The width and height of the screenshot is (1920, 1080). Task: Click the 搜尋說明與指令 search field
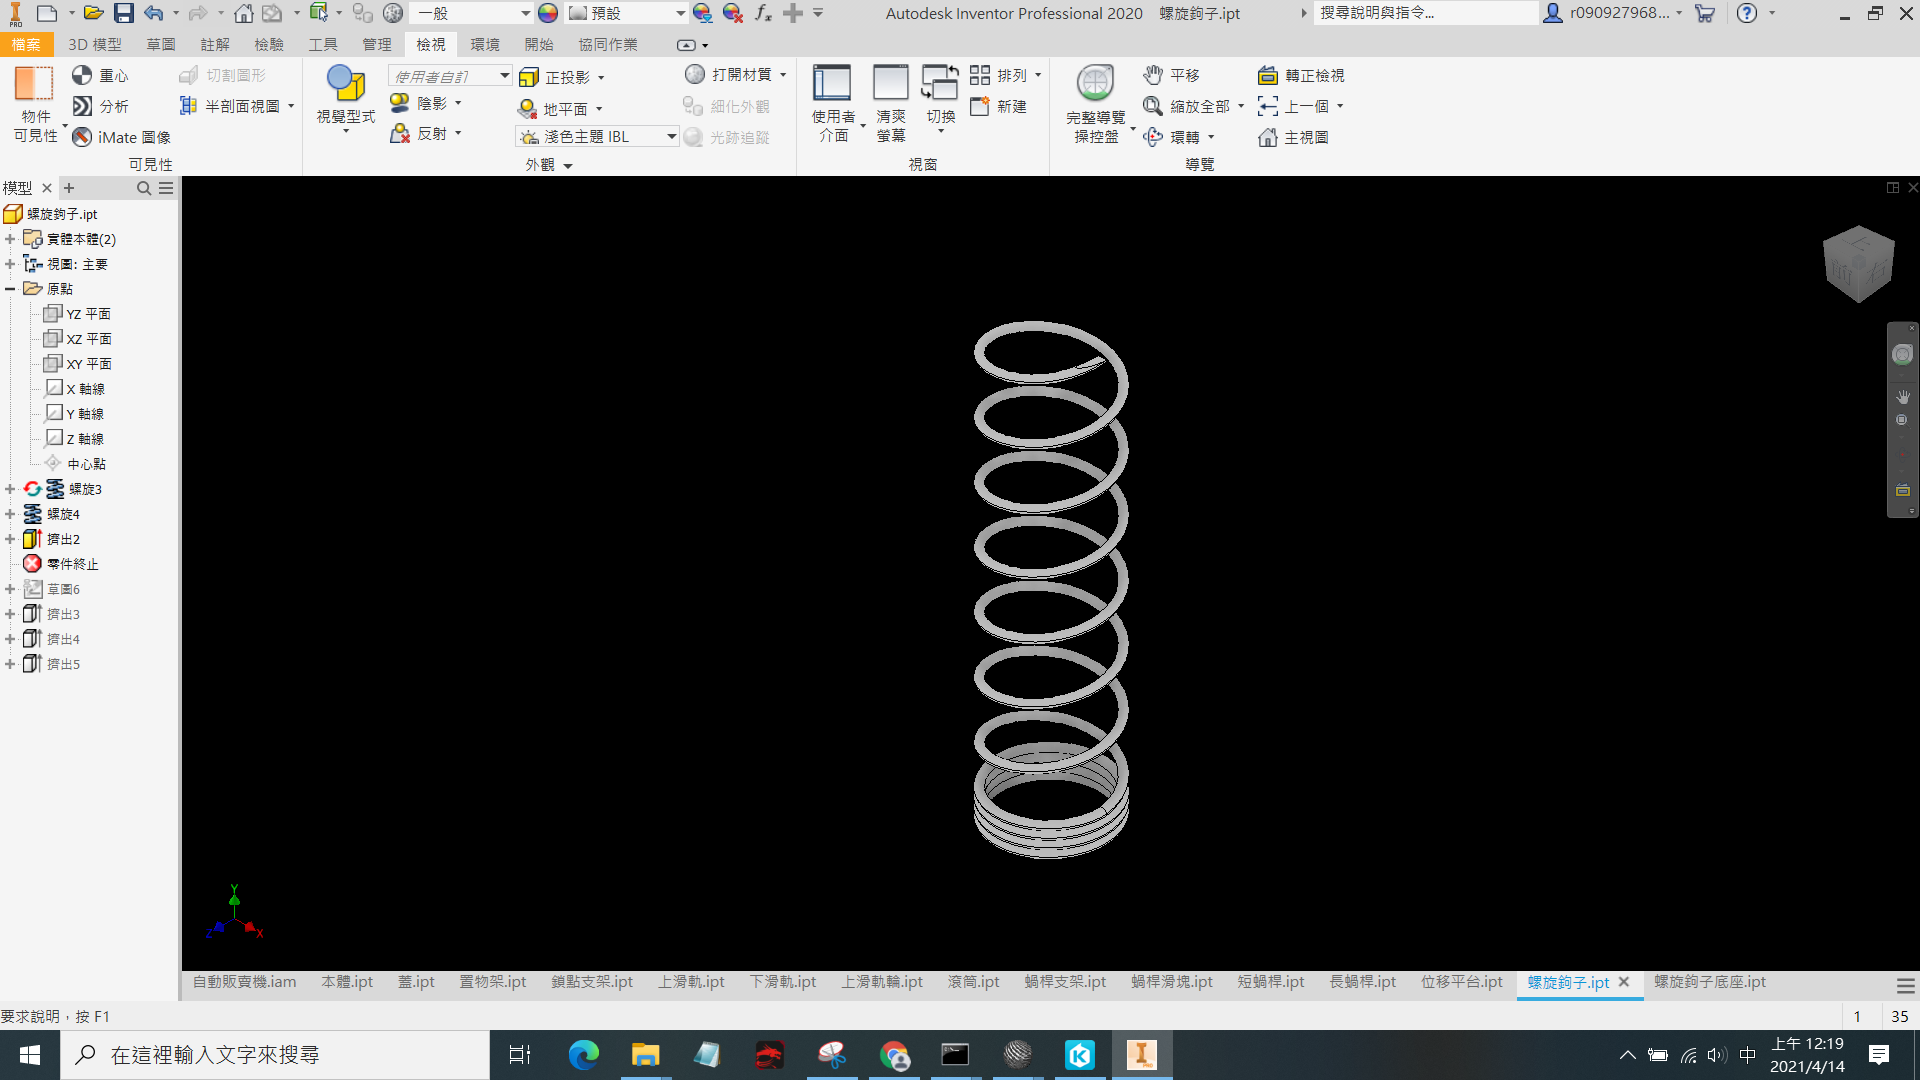pyautogui.click(x=1425, y=13)
